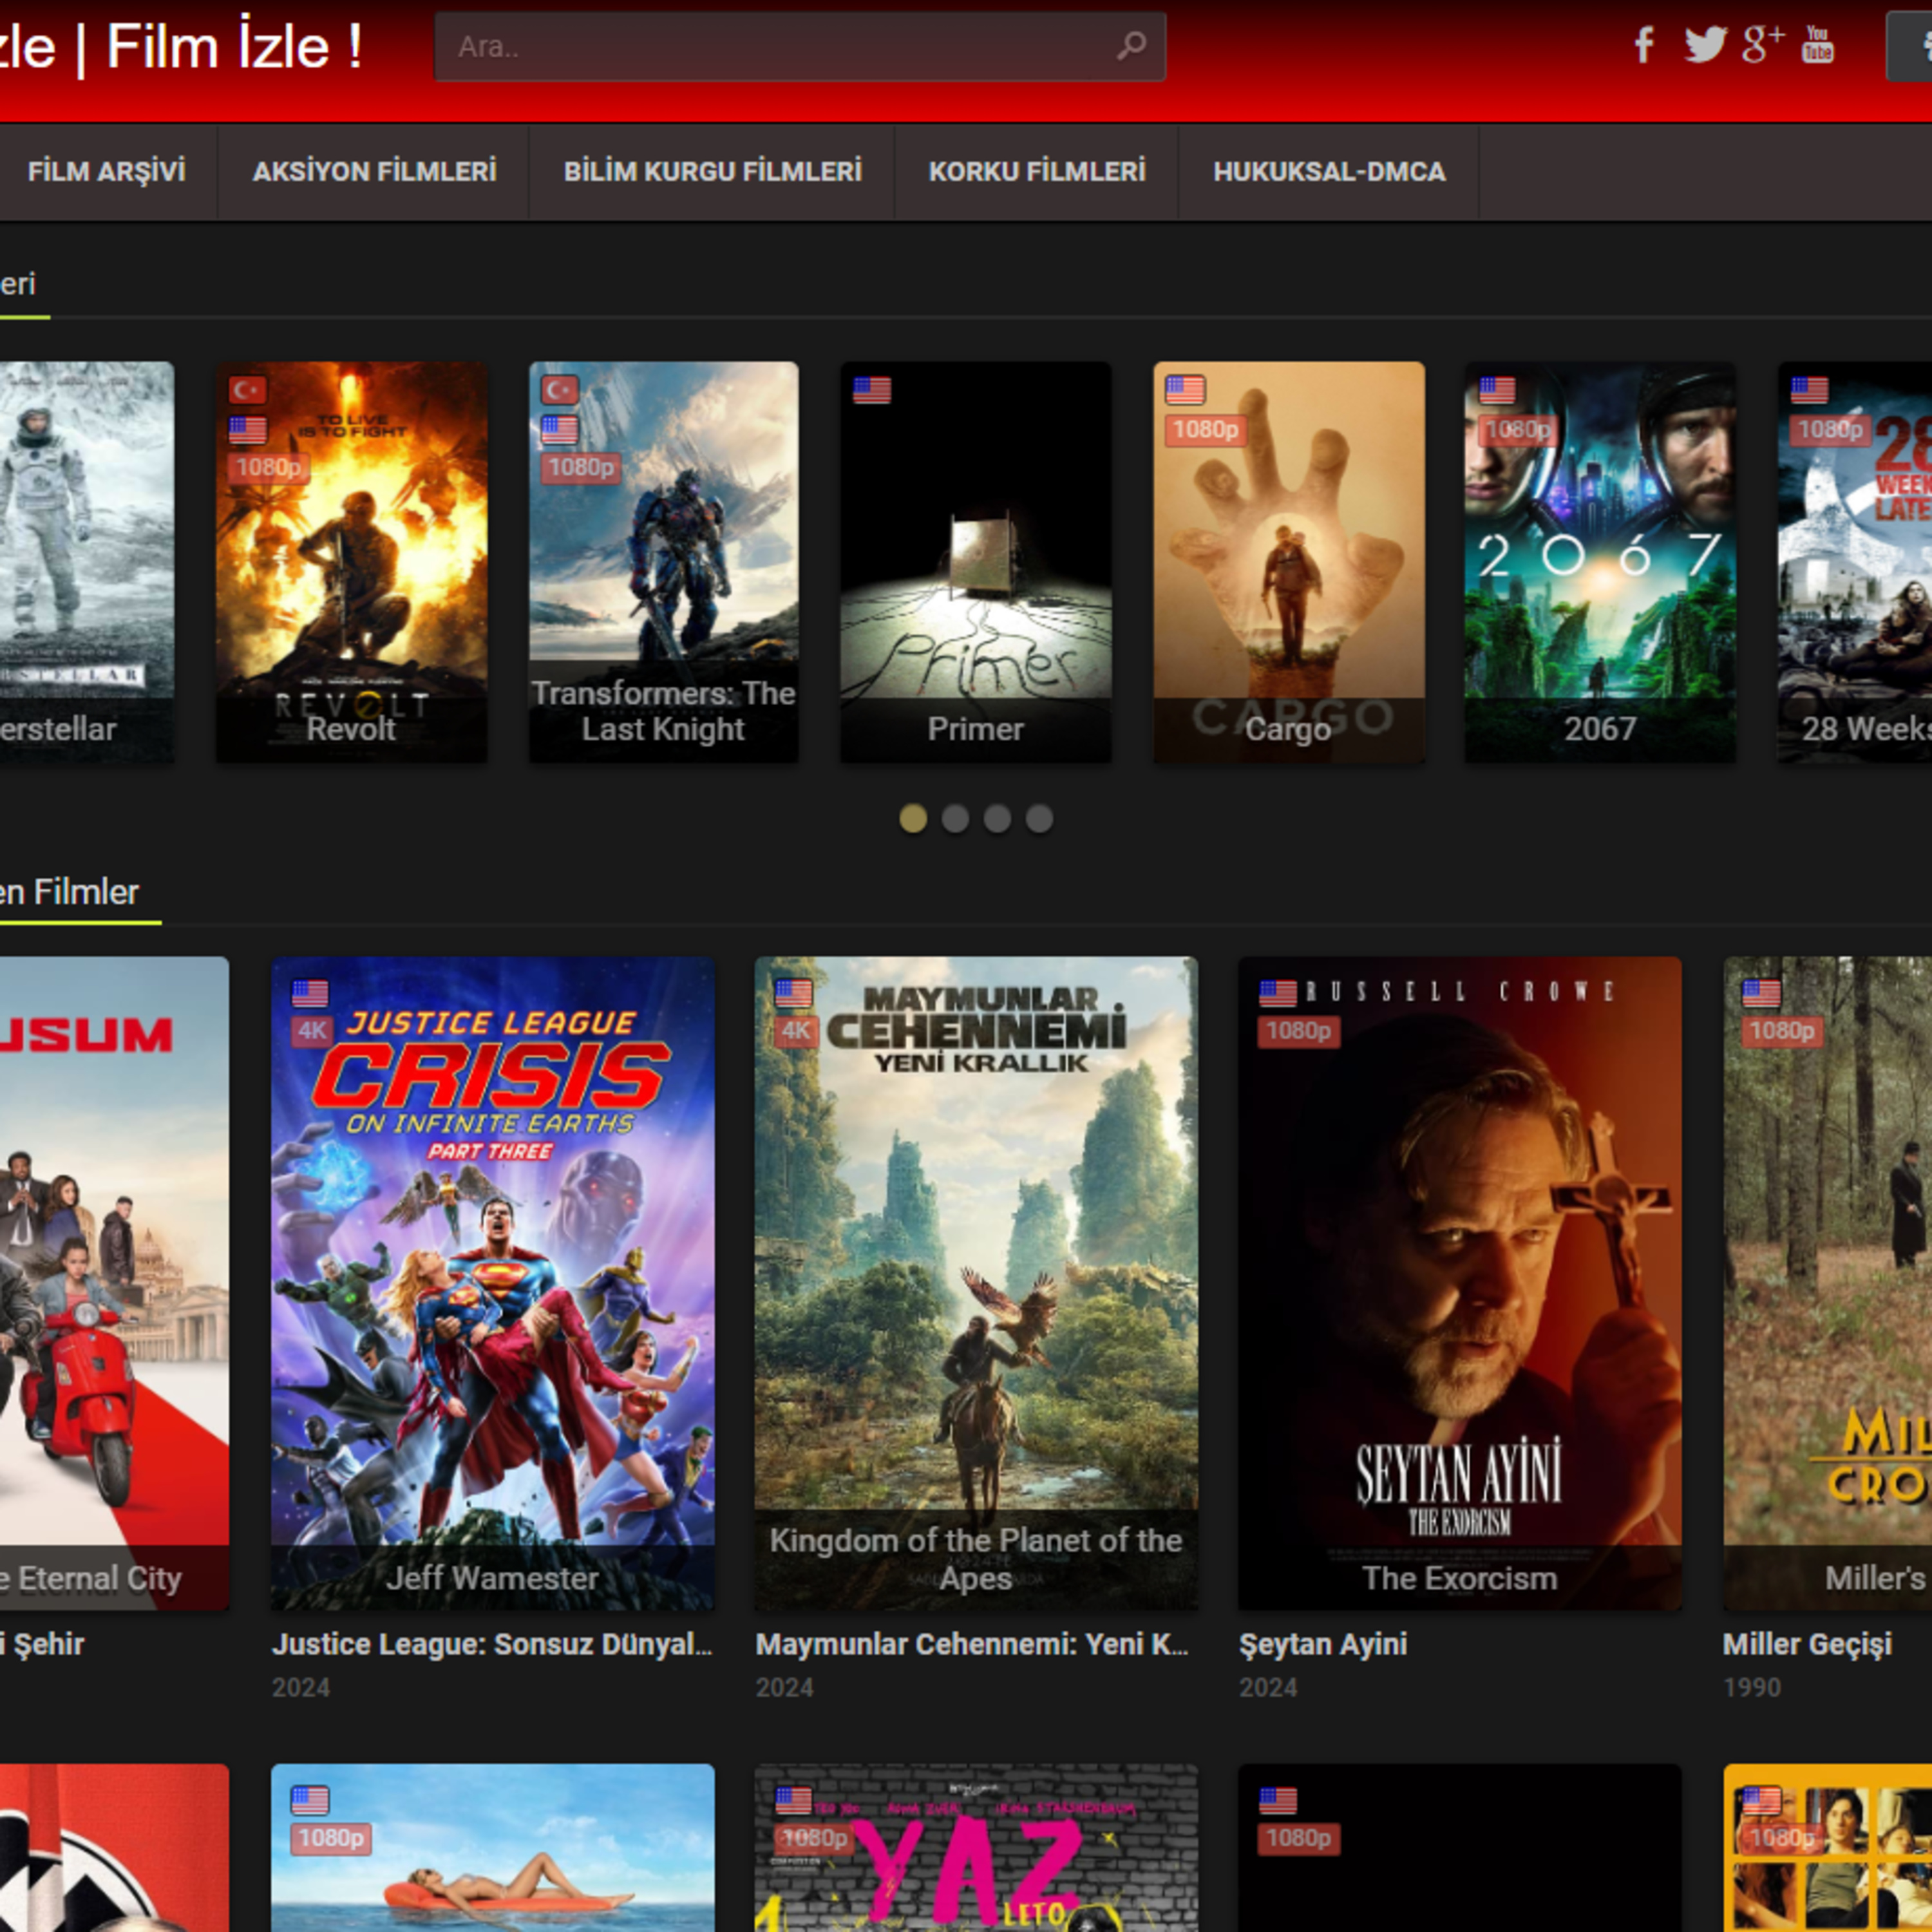Screen dimensions: 1932x1932
Task: Open the HUKUKSAL-DMCA page
Action: pyautogui.click(x=1329, y=172)
